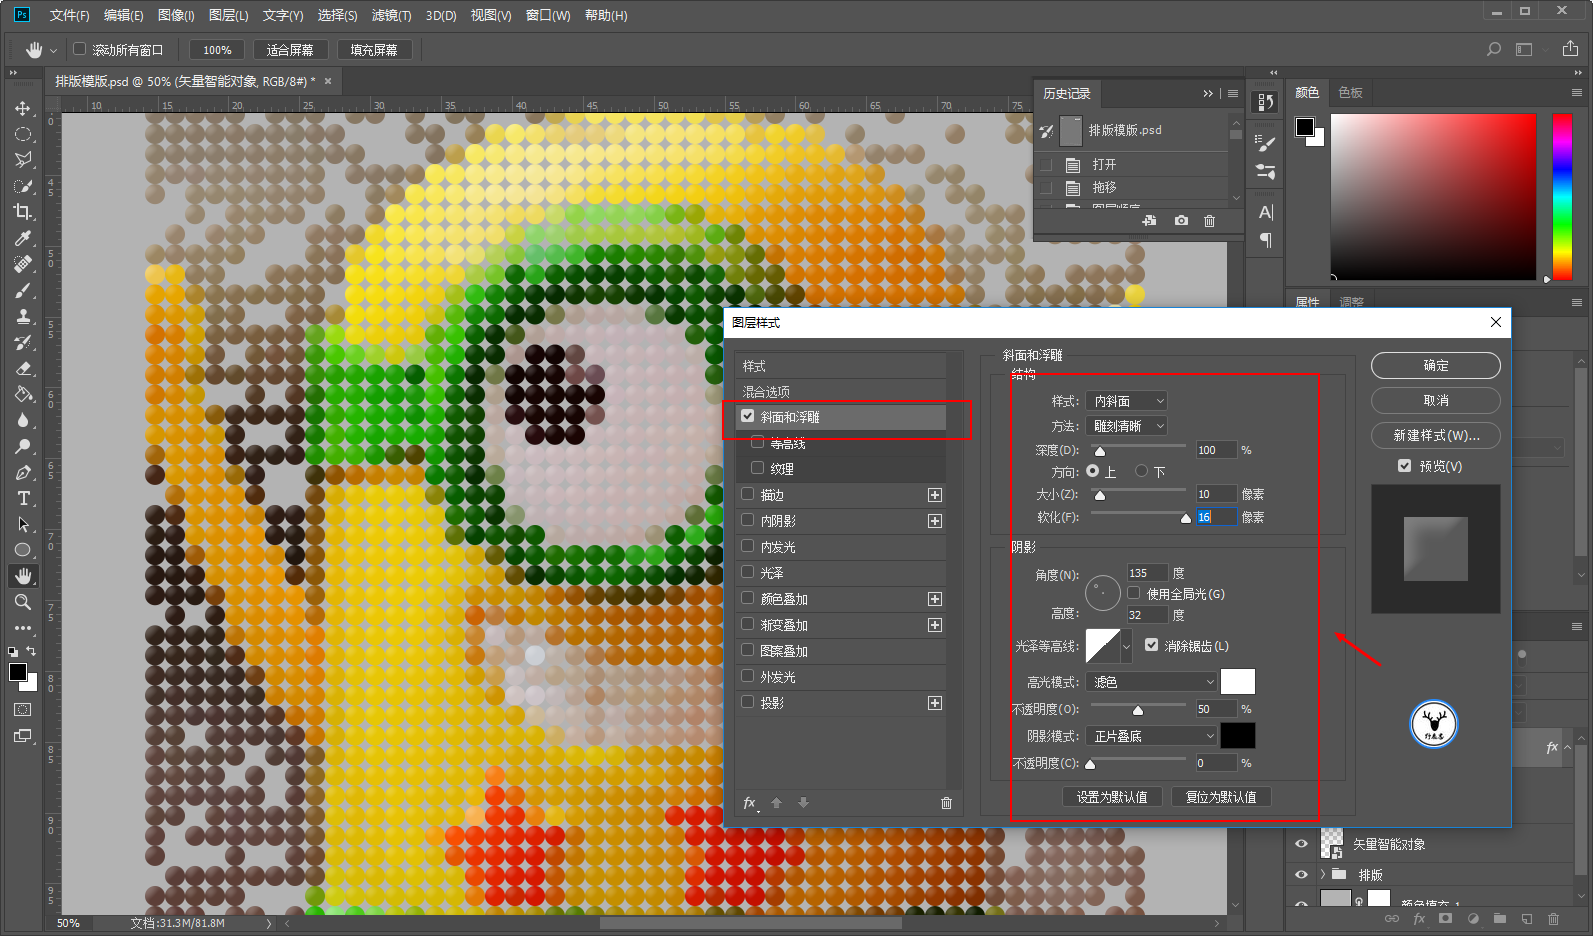
Task: Select the 下 direction radio button
Action: pos(1141,471)
